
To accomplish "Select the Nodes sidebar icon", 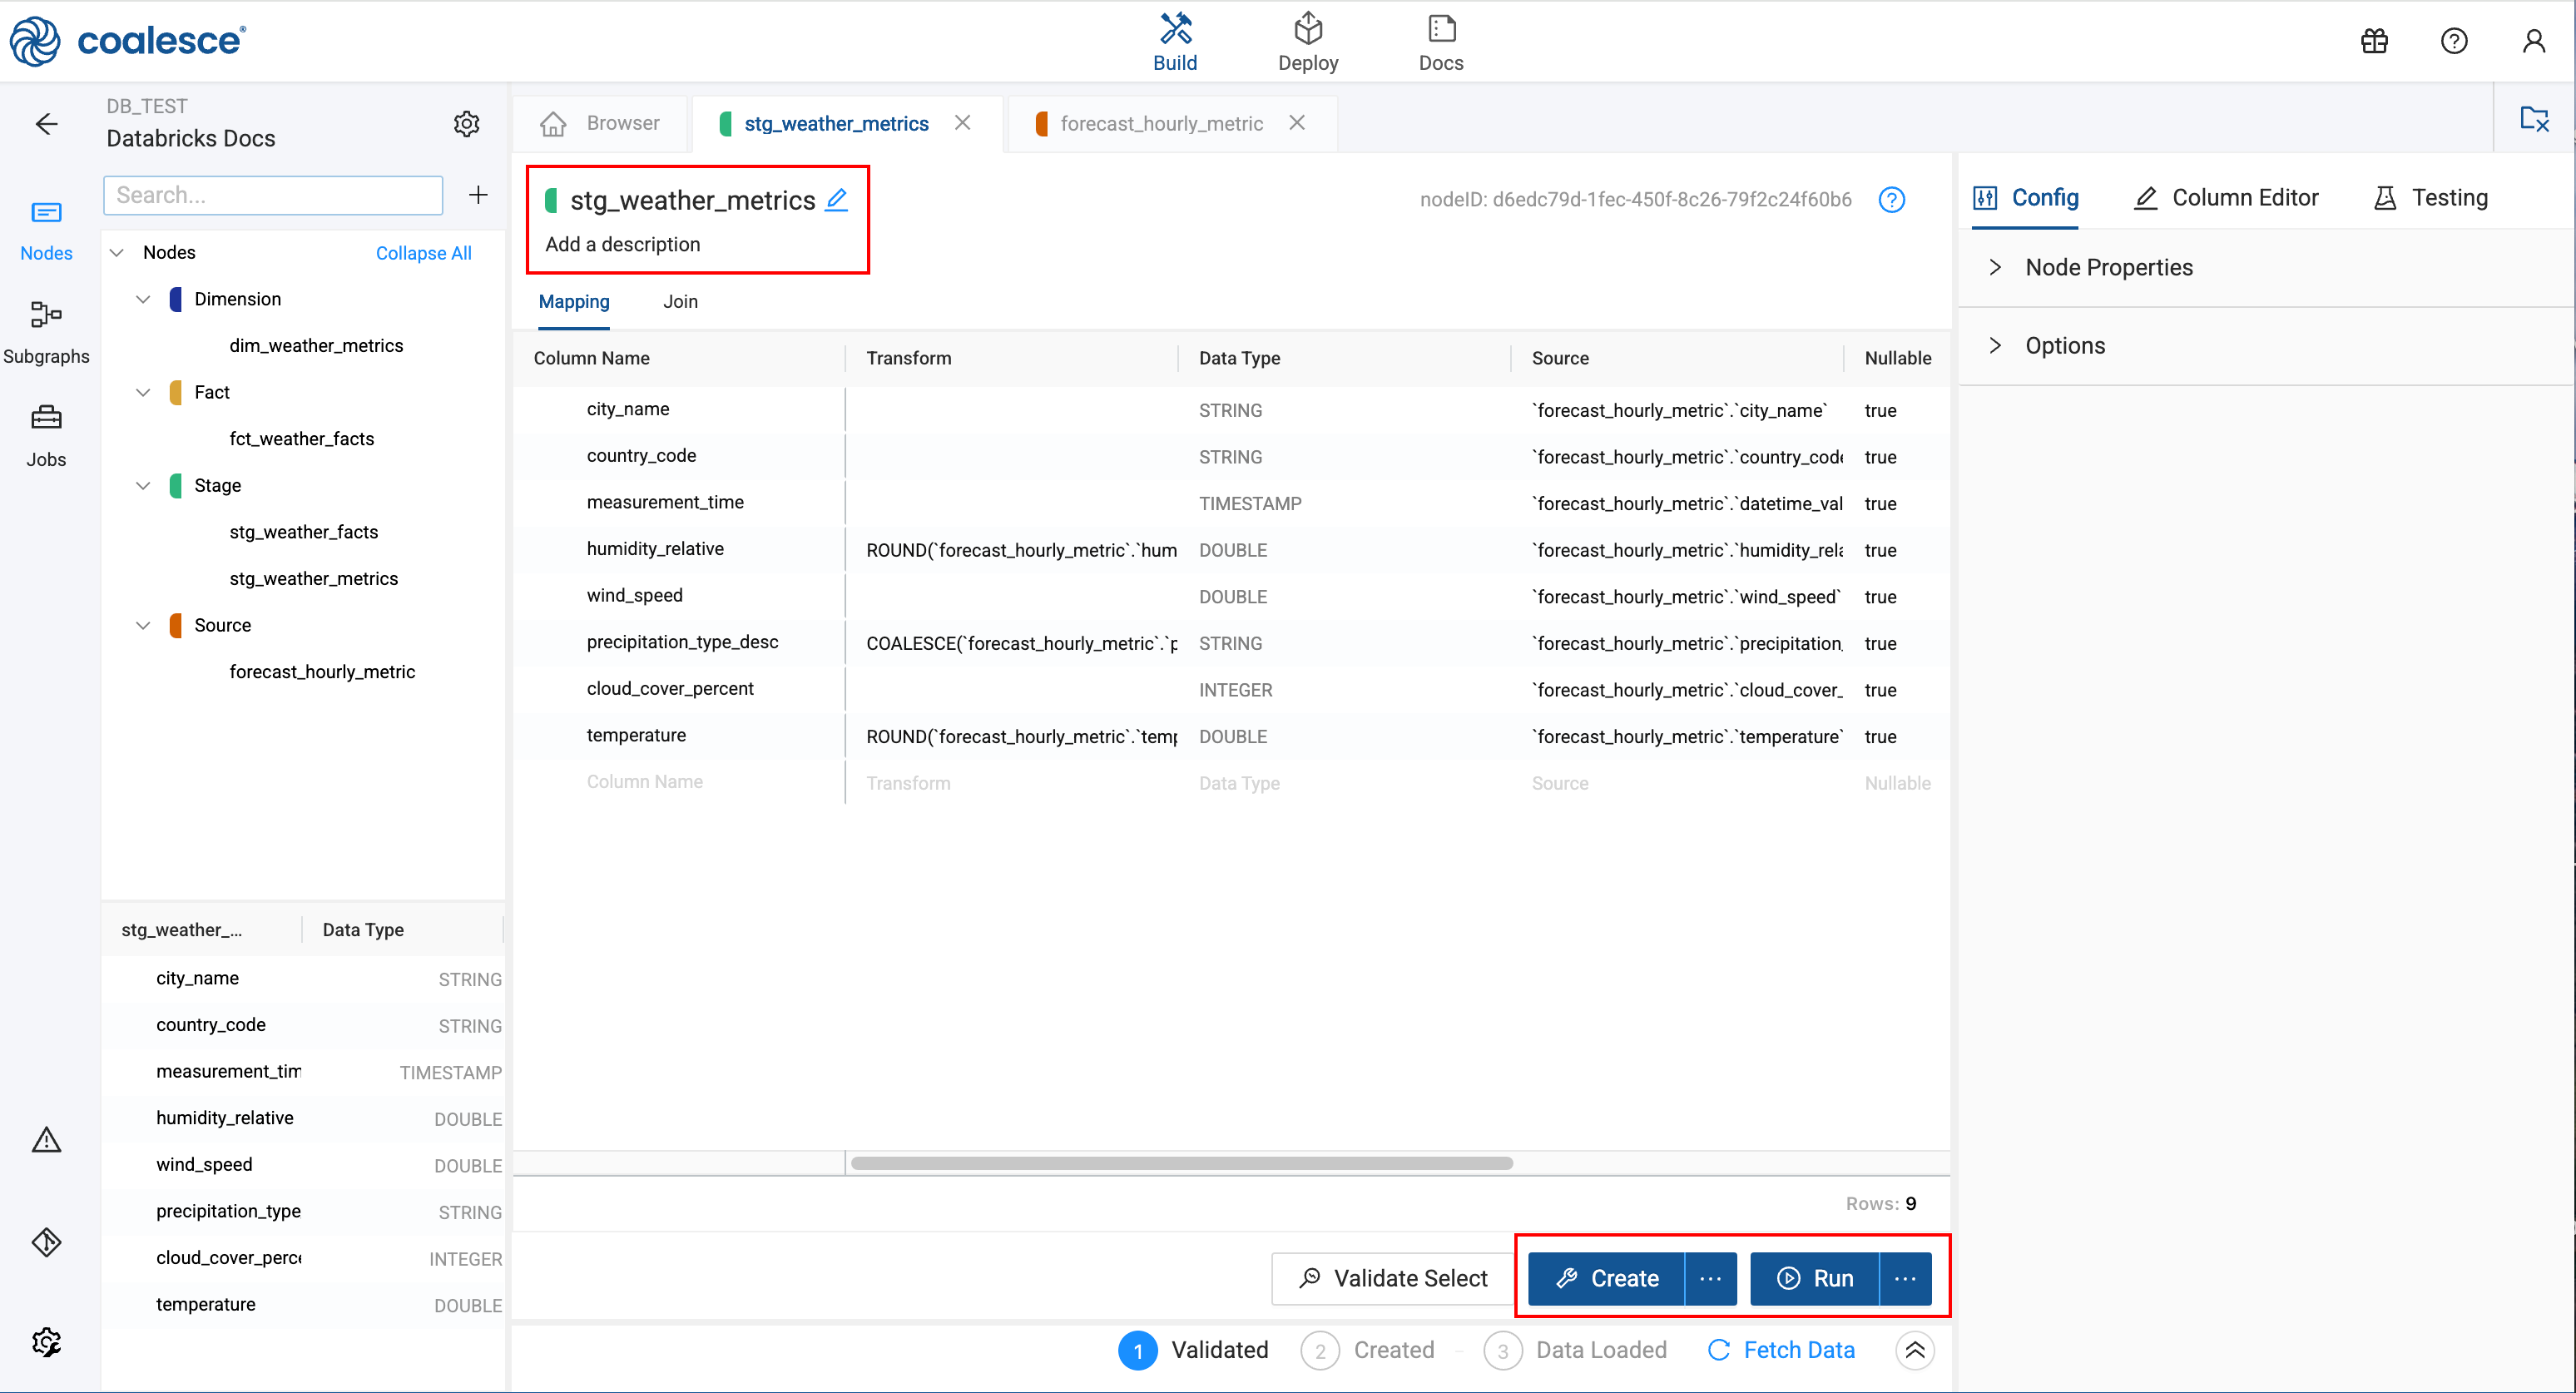I will click(46, 230).
